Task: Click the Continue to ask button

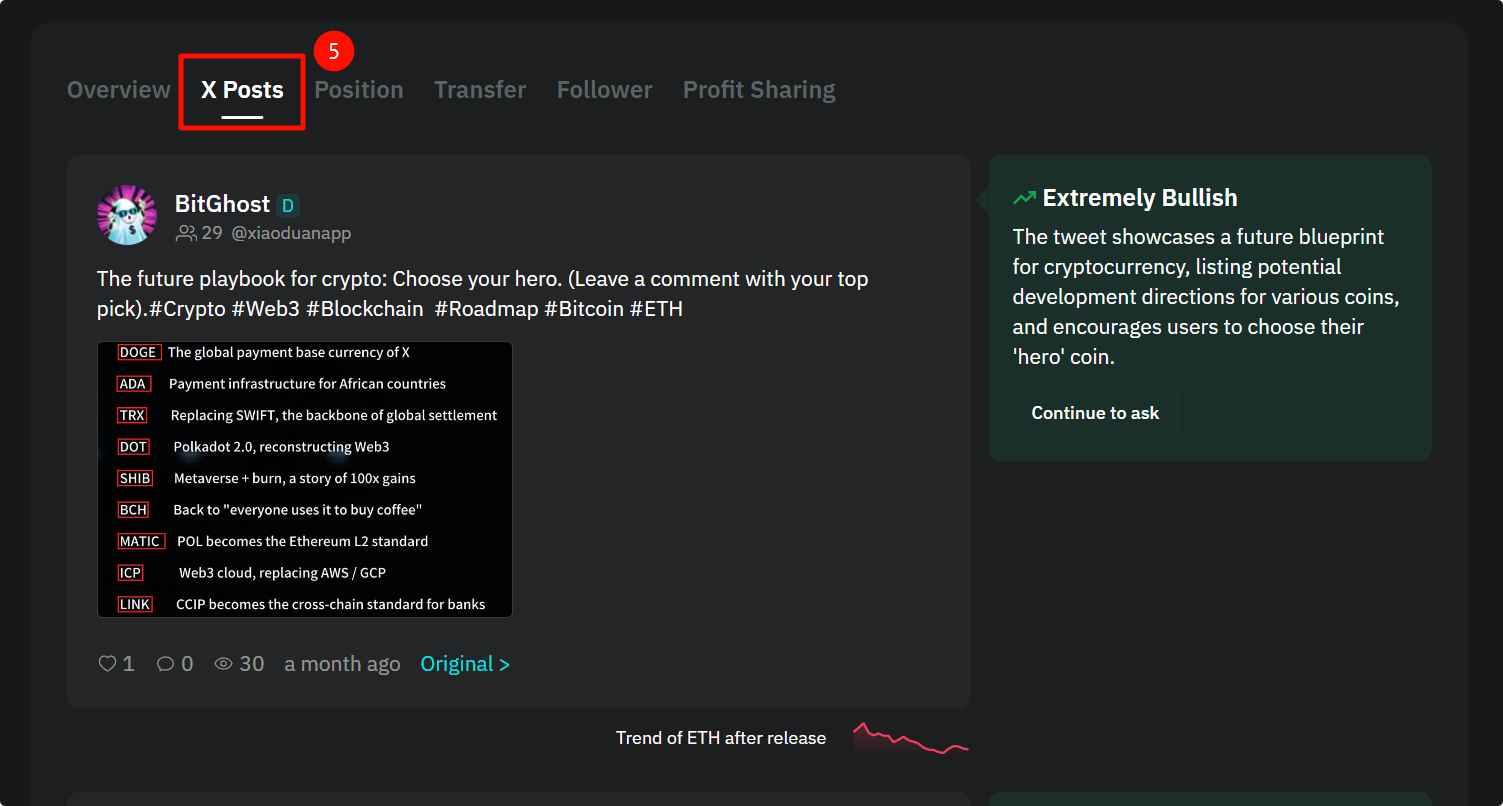Action: 1095,413
